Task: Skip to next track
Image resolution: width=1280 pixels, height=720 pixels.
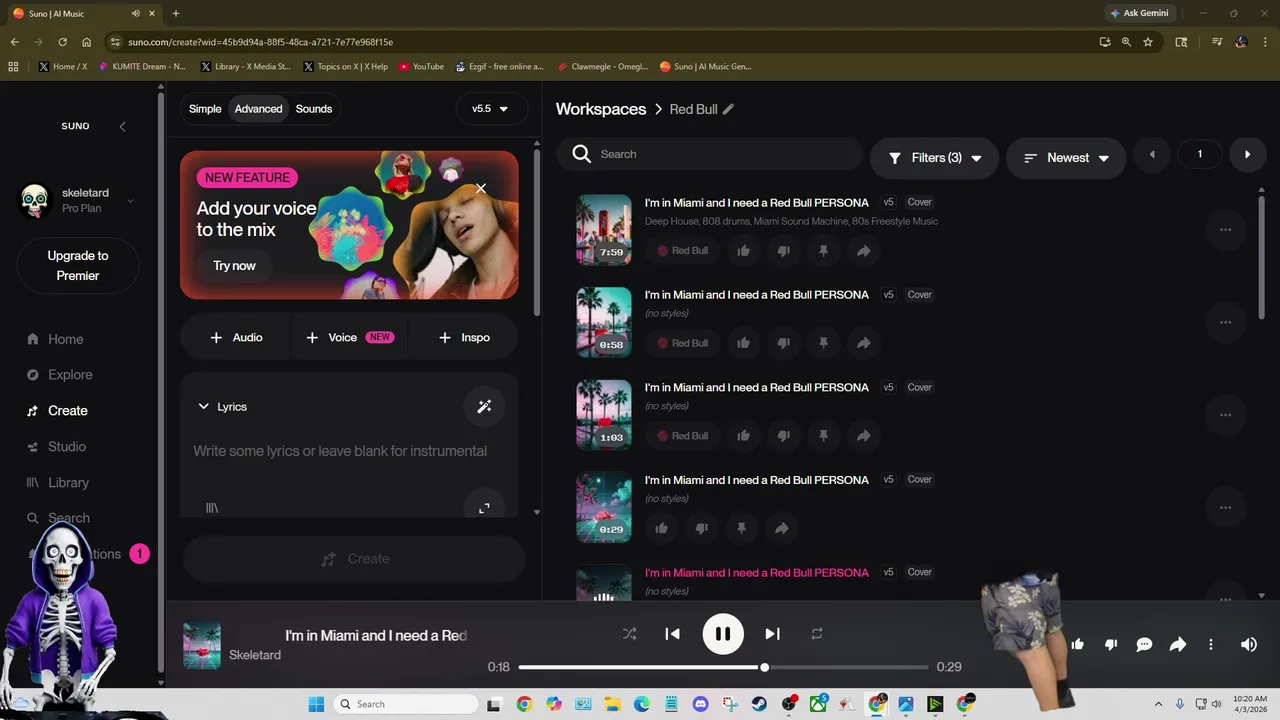Action: pyautogui.click(x=772, y=634)
